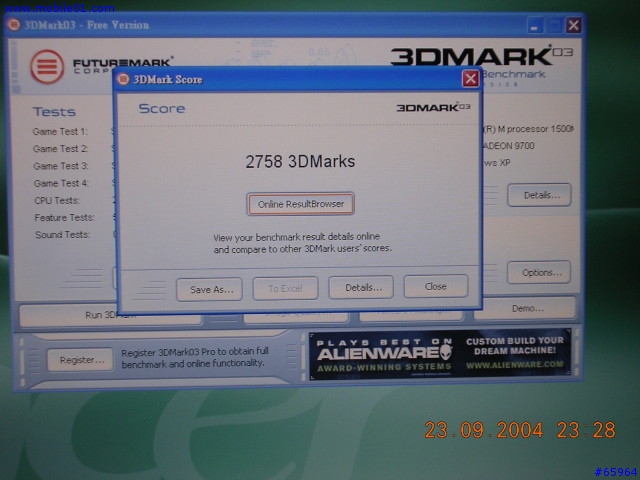Click the 'Game Test 3:' label
Viewport: 640px width, 480px height.
click(x=60, y=166)
